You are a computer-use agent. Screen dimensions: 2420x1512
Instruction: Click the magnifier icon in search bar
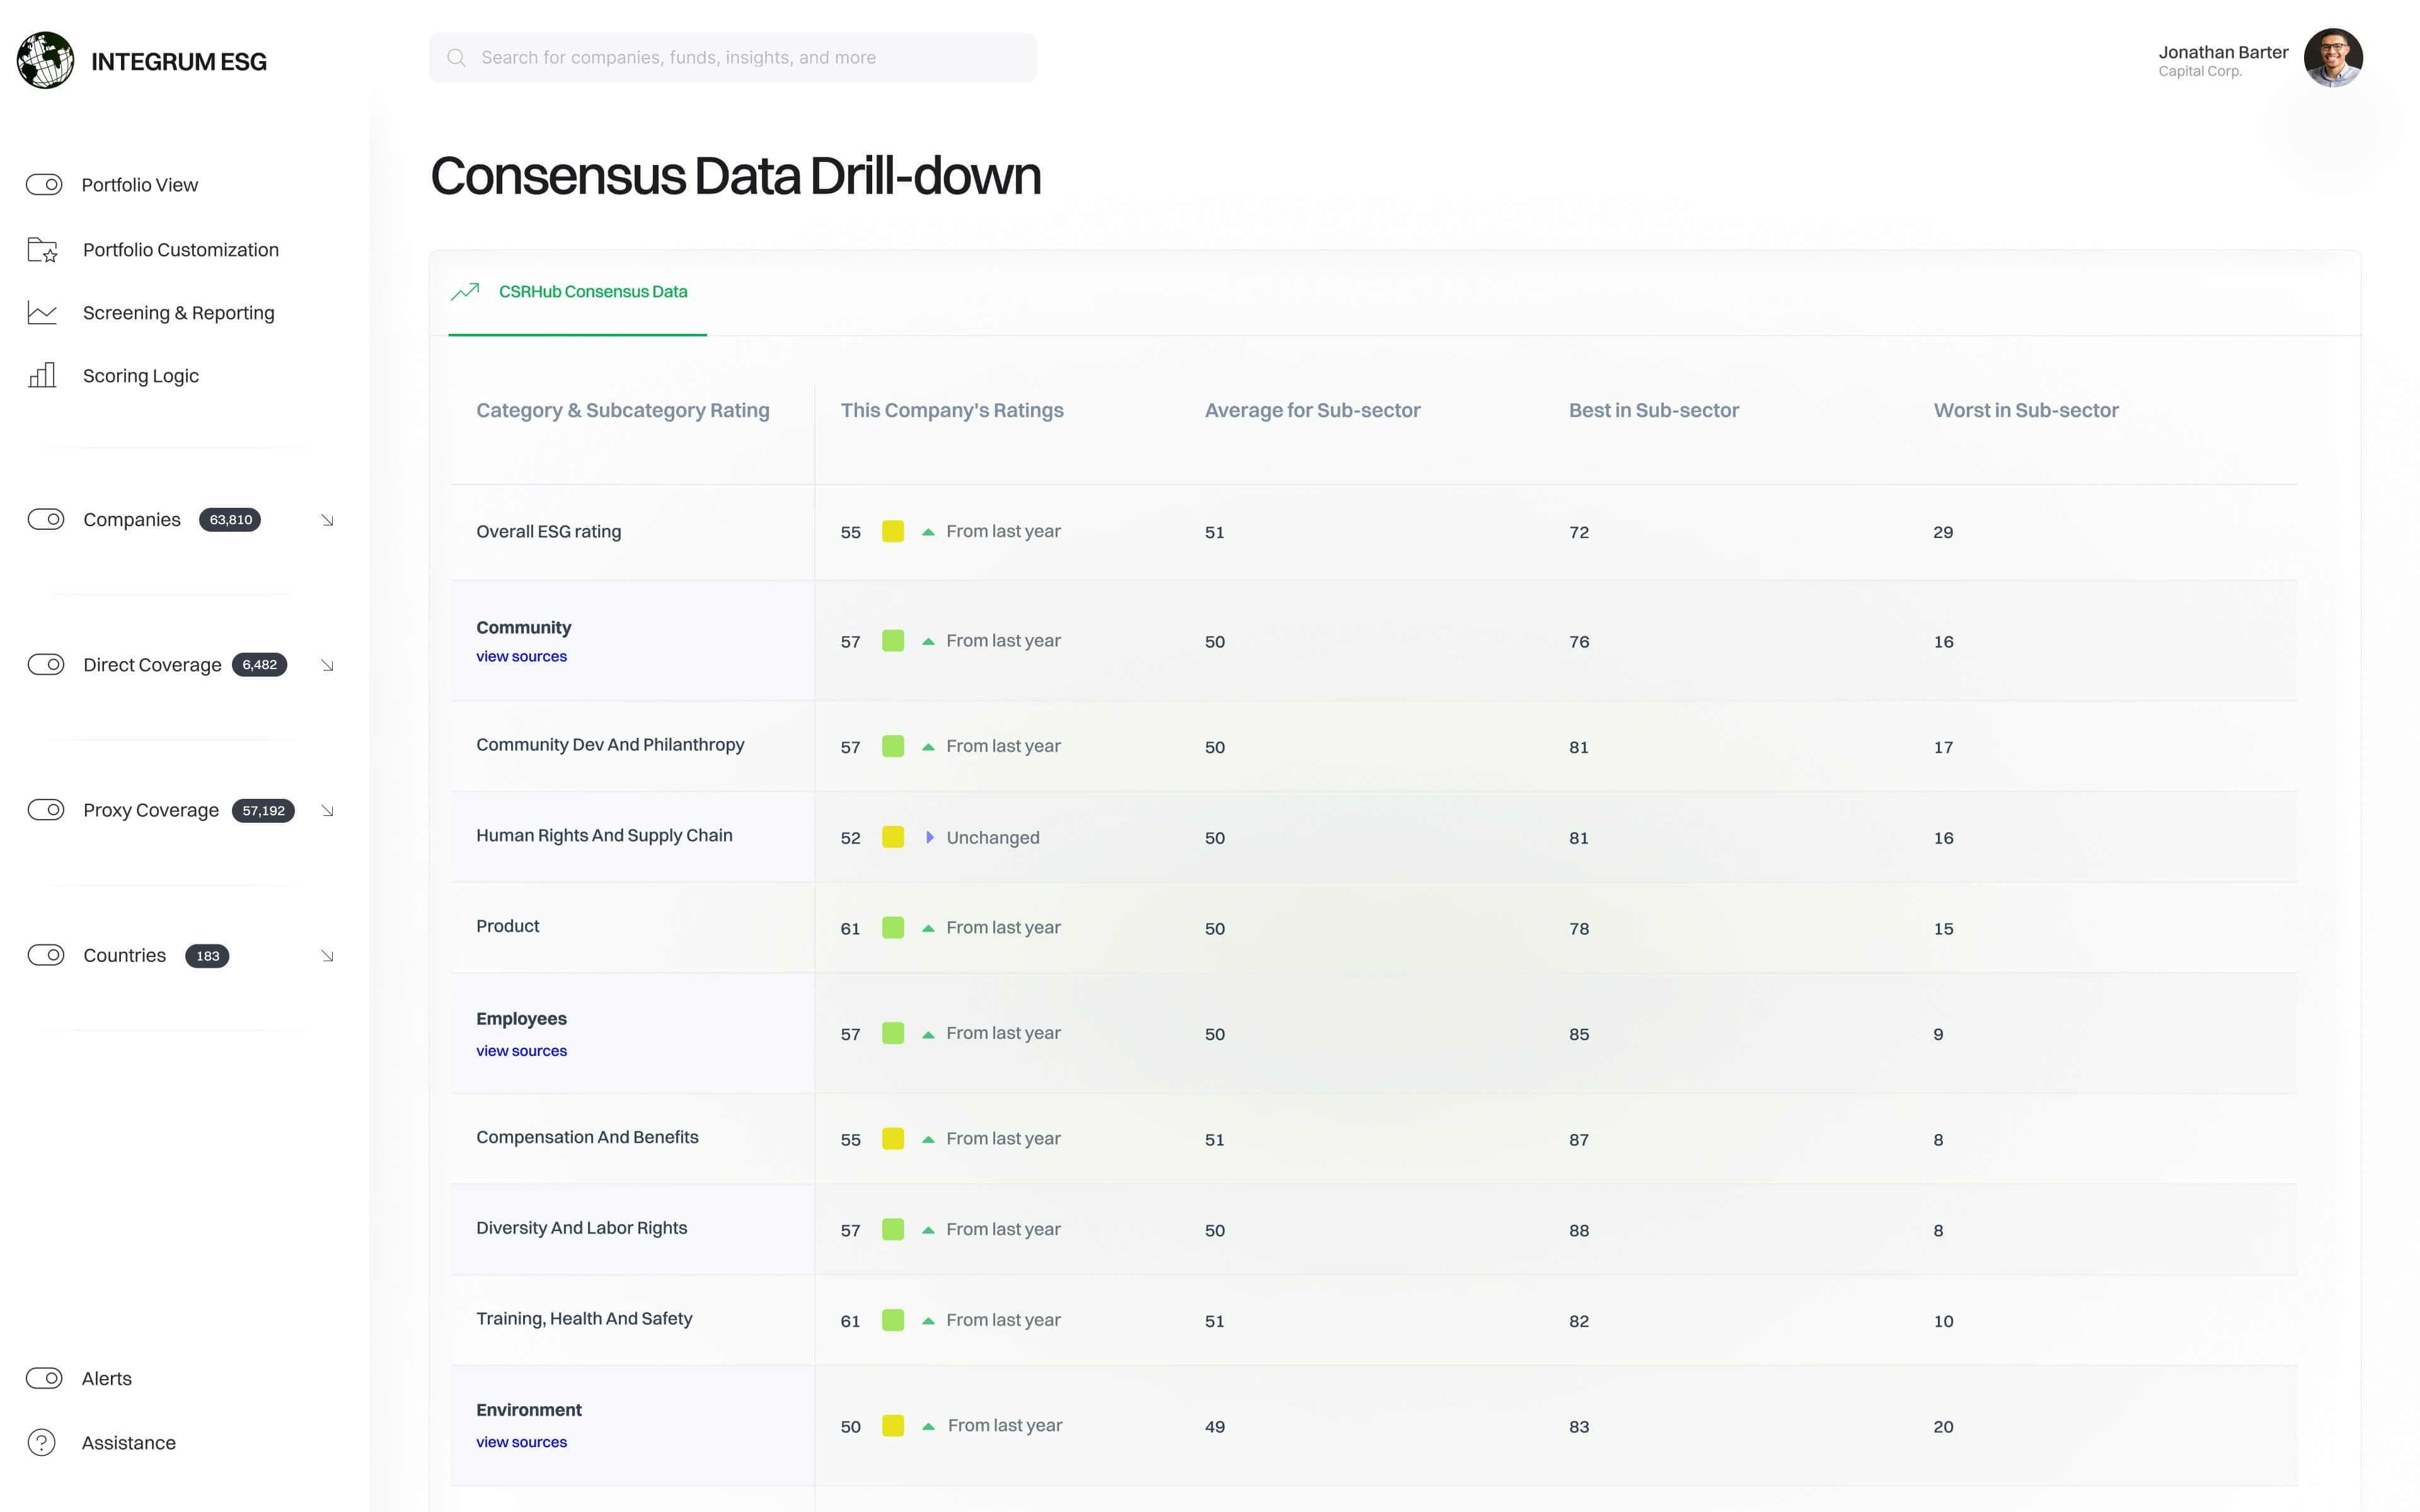456,58
